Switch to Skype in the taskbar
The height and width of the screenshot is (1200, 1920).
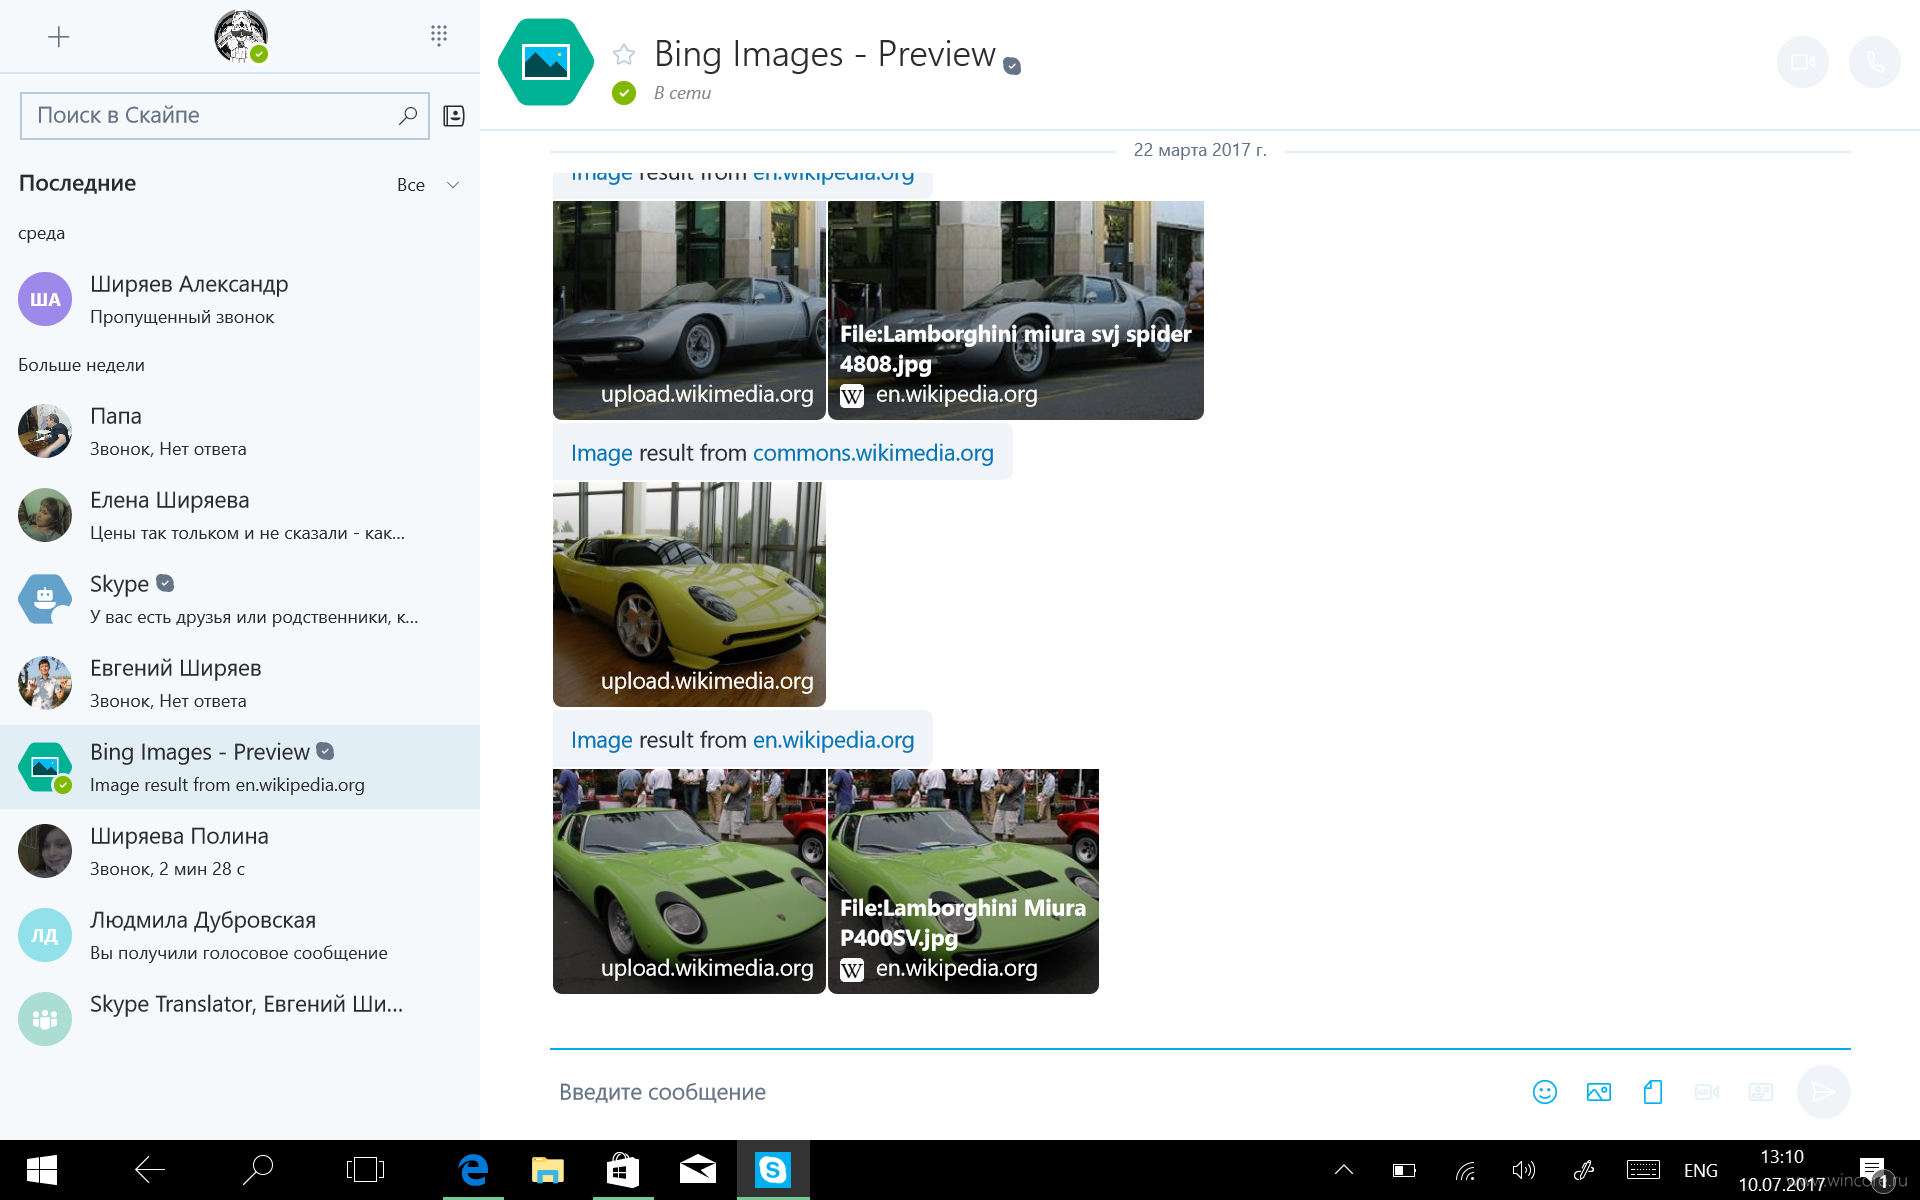(x=773, y=1170)
